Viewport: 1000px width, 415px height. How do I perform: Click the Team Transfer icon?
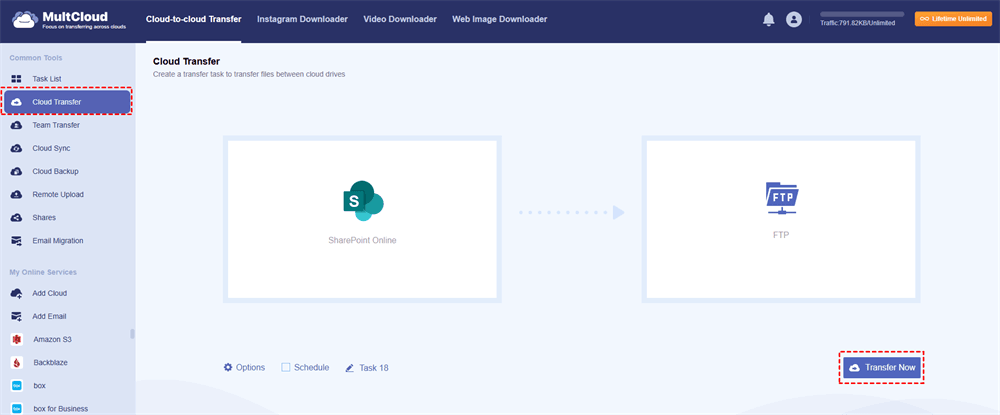tap(17, 126)
